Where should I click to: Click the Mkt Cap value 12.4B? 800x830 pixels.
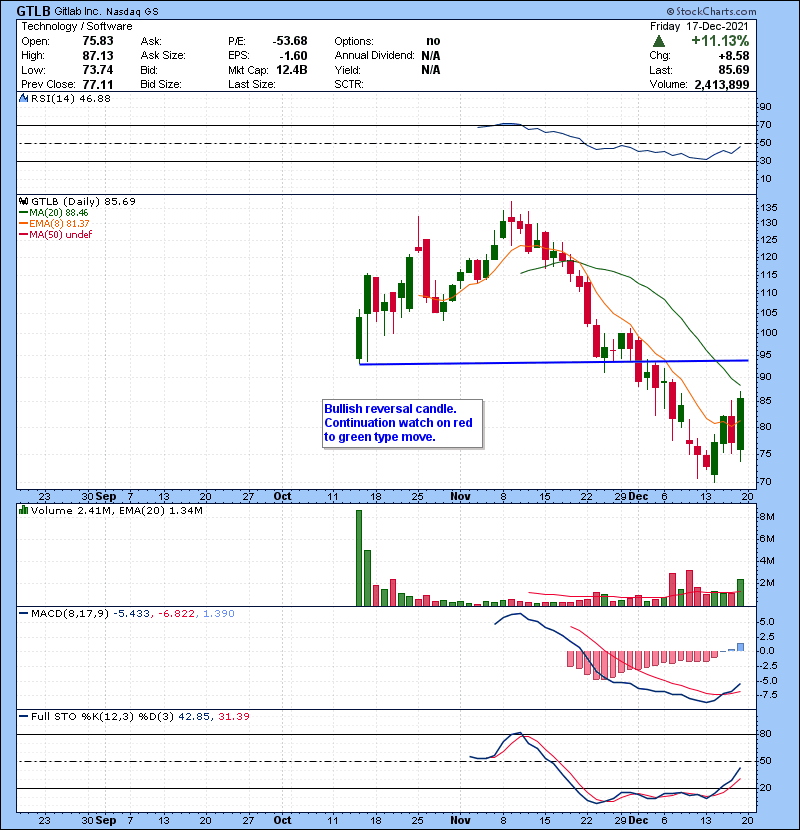292,70
